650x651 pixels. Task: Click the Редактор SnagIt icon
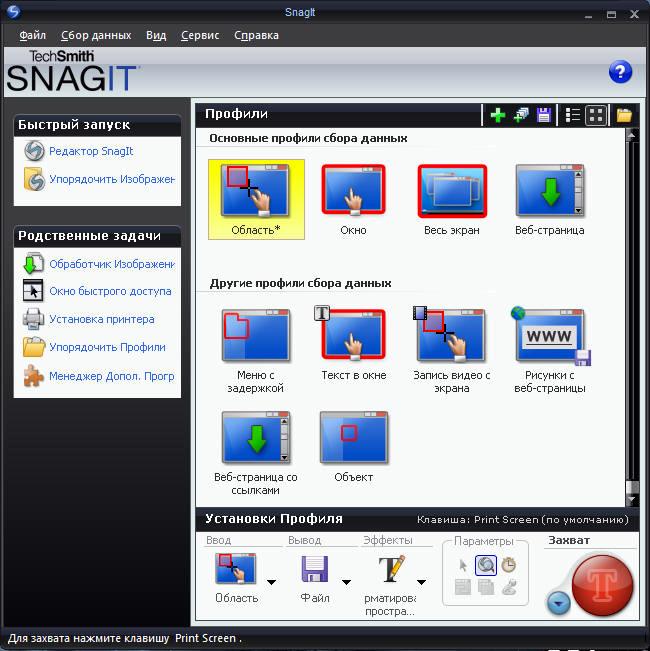(34, 151)
